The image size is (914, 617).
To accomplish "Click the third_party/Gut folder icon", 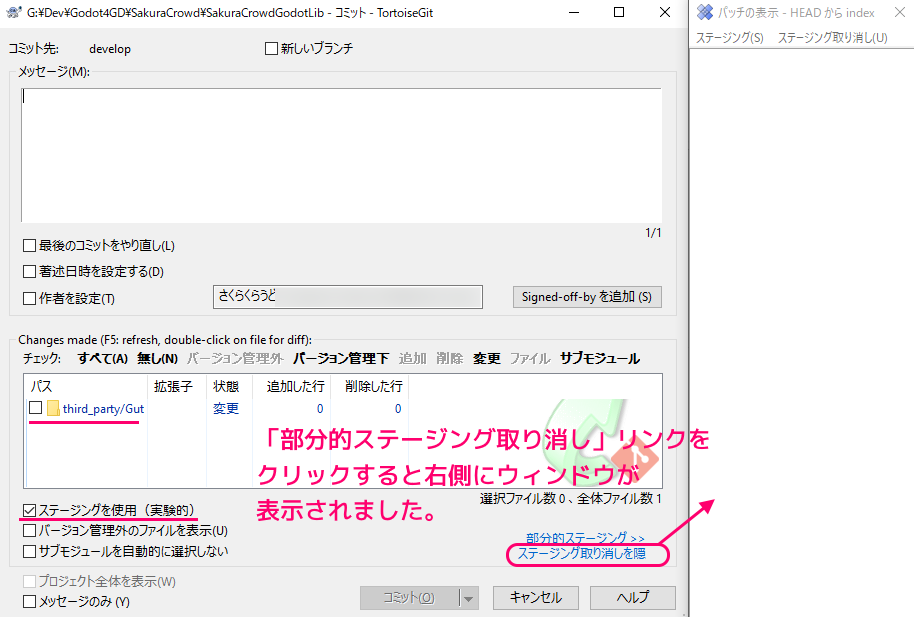I will [x=53, y=408].
